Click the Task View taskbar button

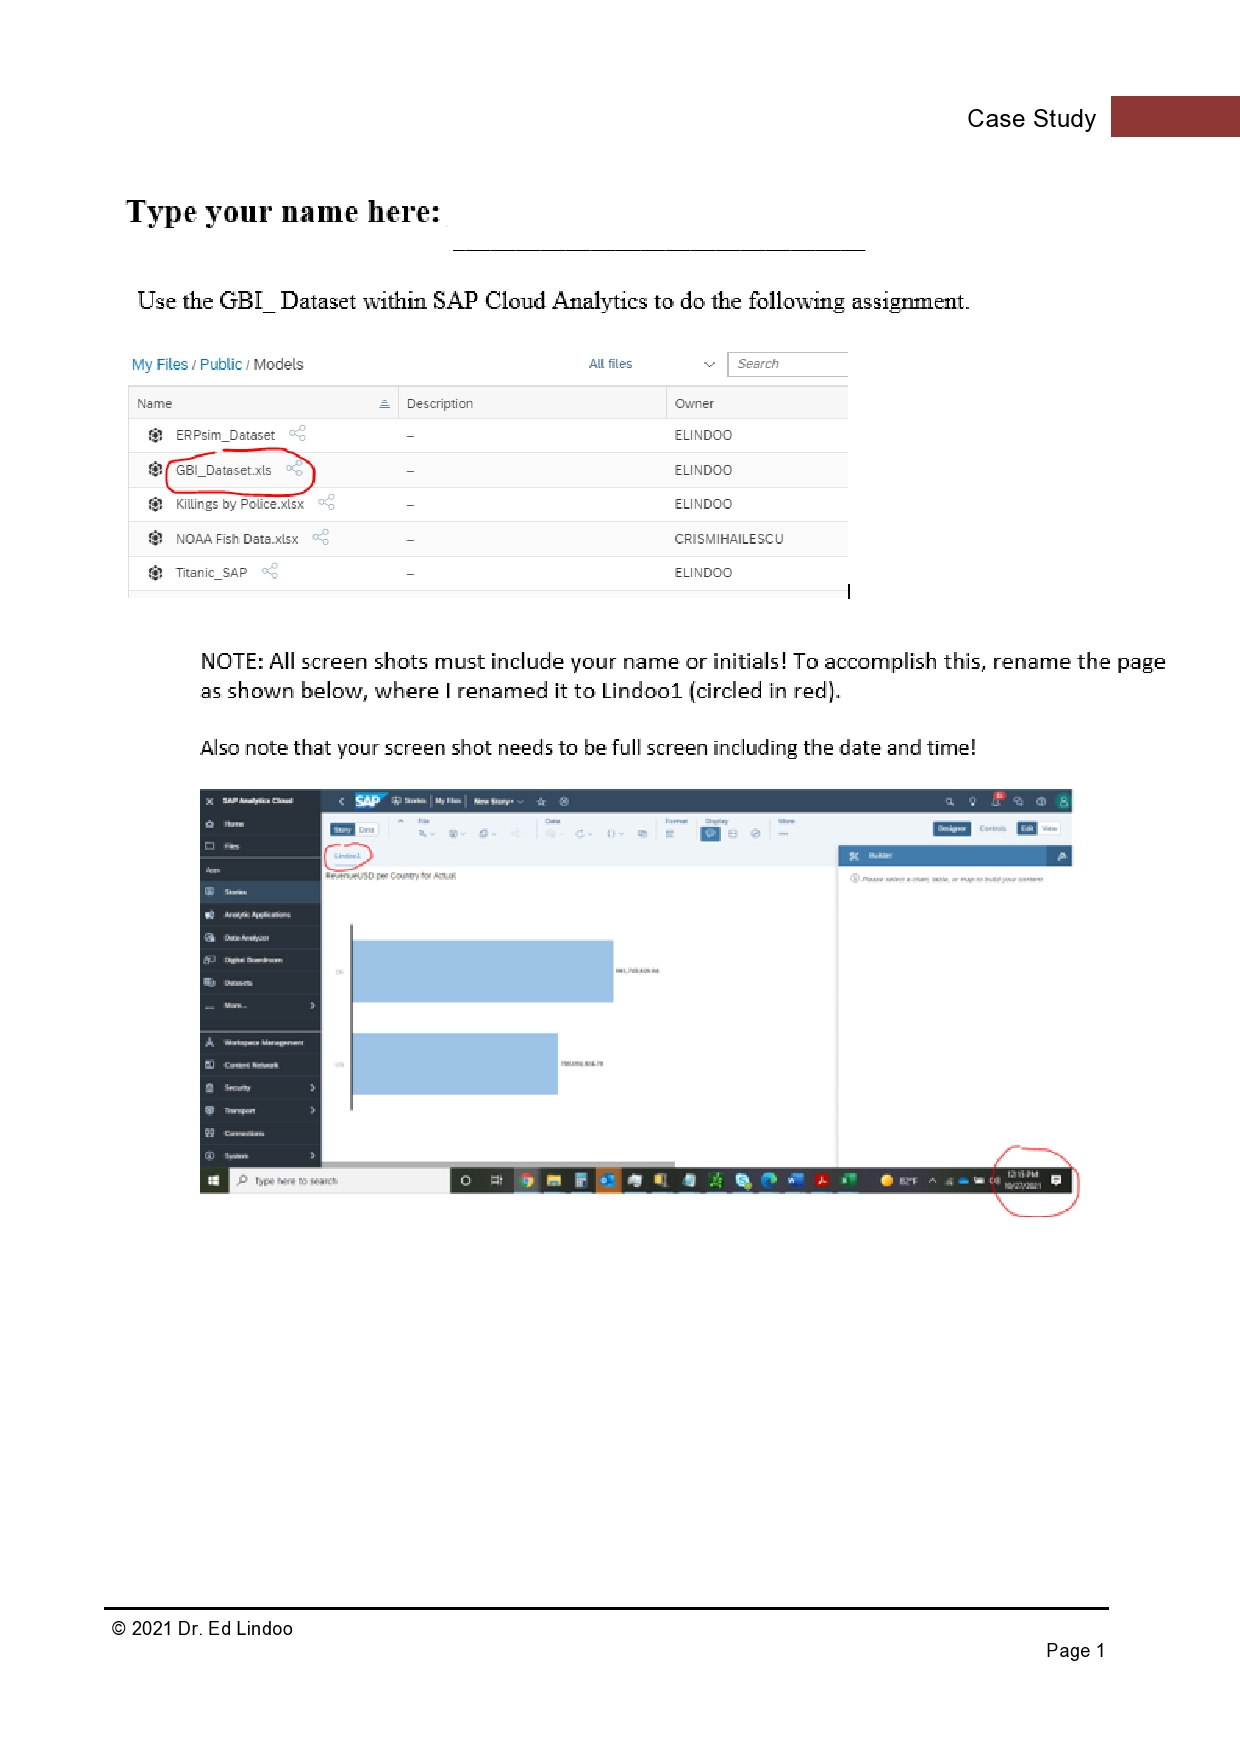[x=496, y=1180]
